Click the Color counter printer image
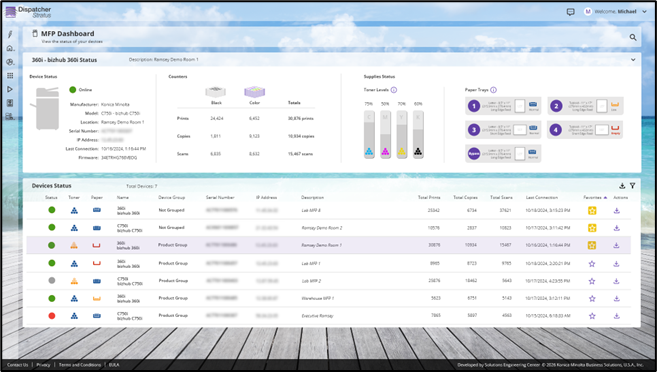Image resolution: width=657 pixels, height=372 pixels. pos(254,91)
